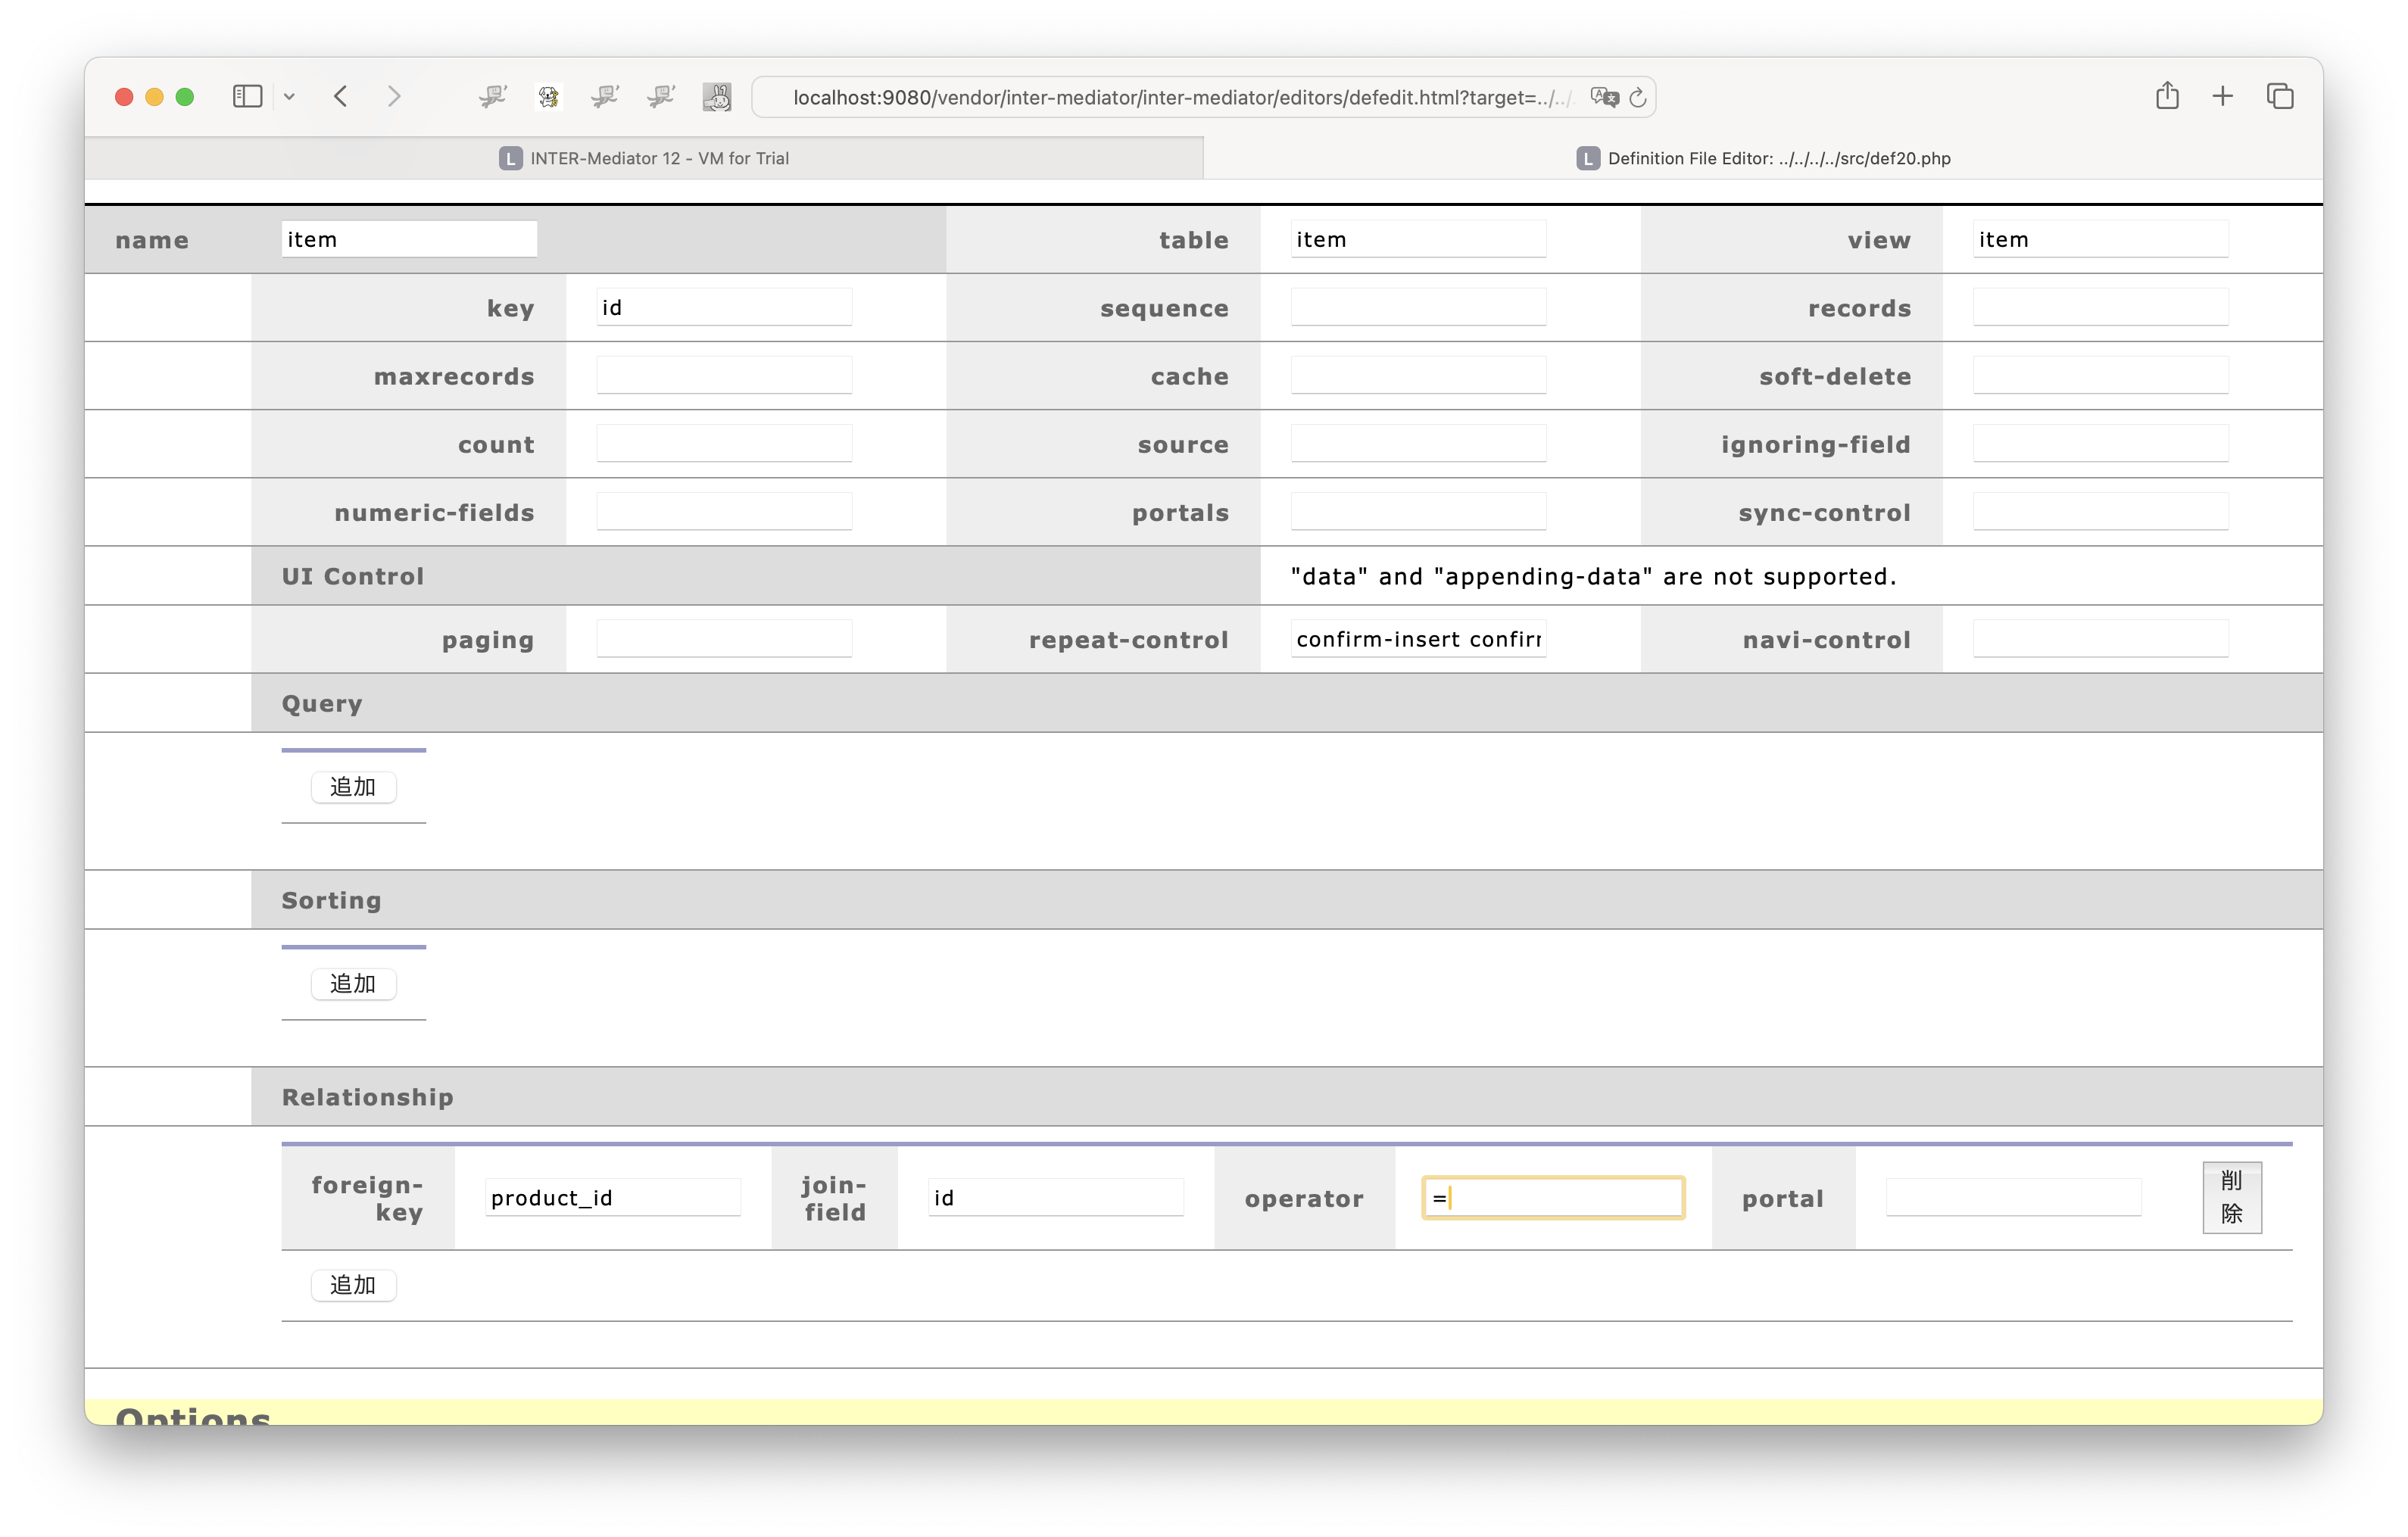Focus the source input field
The height and width of the screenshot is (1537, 2408).
click(1418, 443)
